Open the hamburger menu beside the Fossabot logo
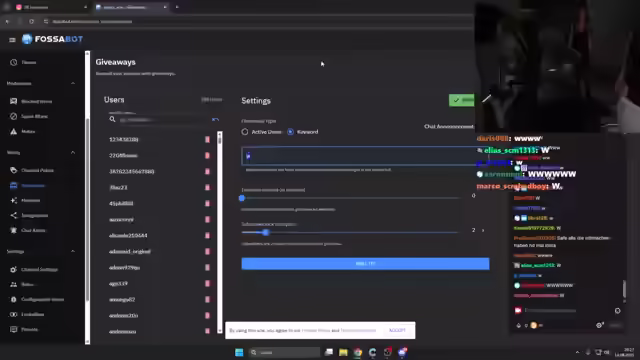This screenshot has height=360, width=640. pos(12,40)
